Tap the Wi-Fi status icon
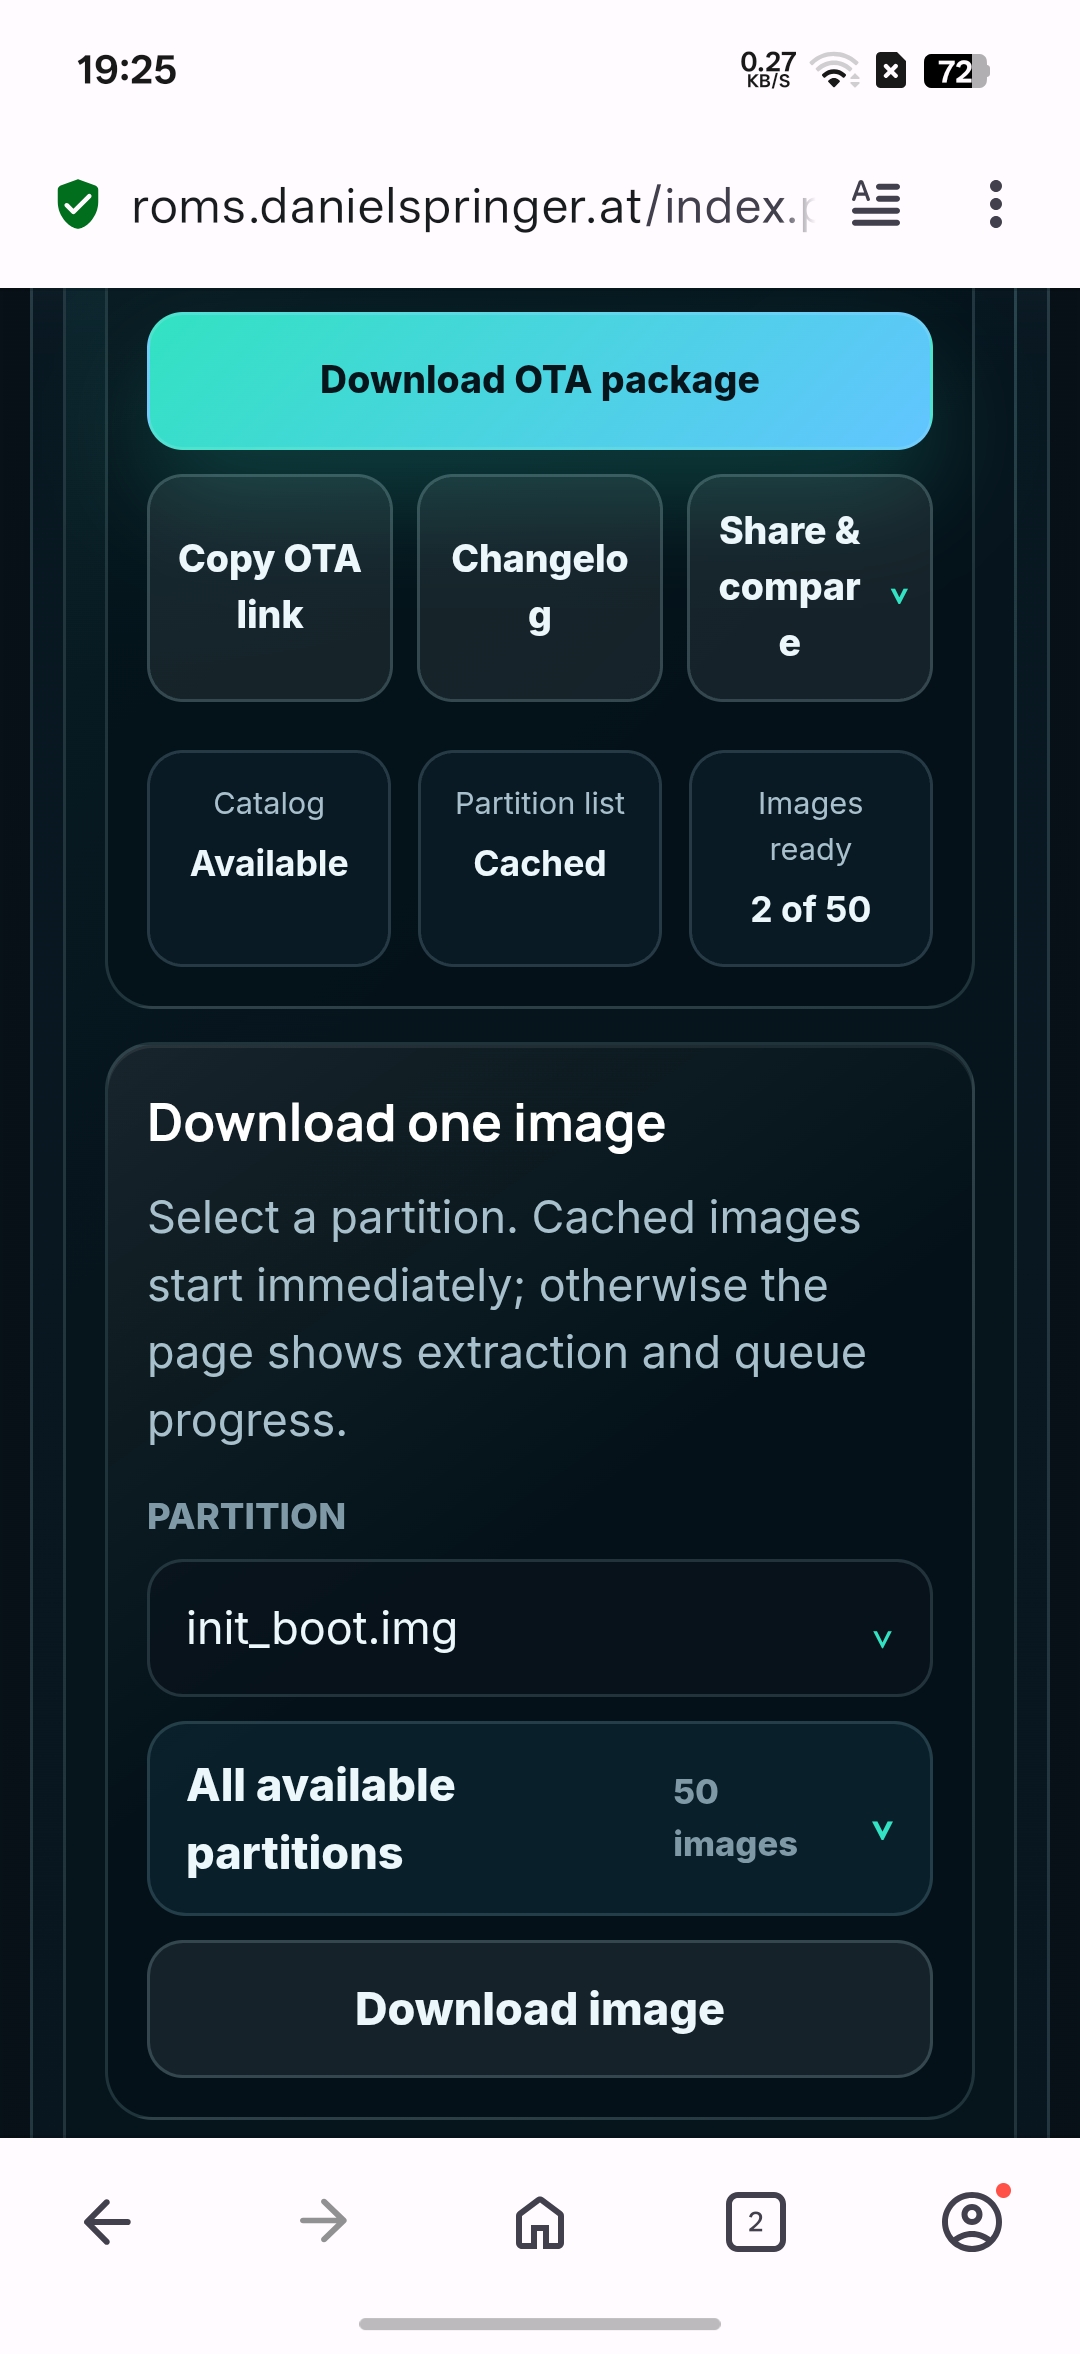 tap(835, 70)
